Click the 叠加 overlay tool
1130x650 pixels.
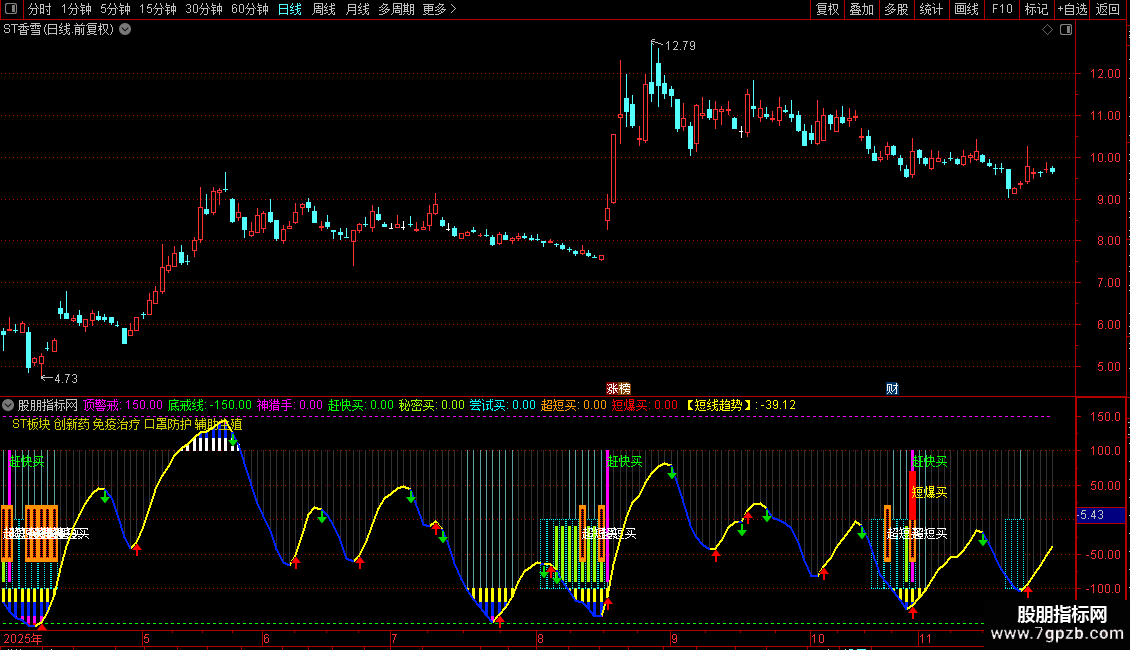click(x=861, y=10)
